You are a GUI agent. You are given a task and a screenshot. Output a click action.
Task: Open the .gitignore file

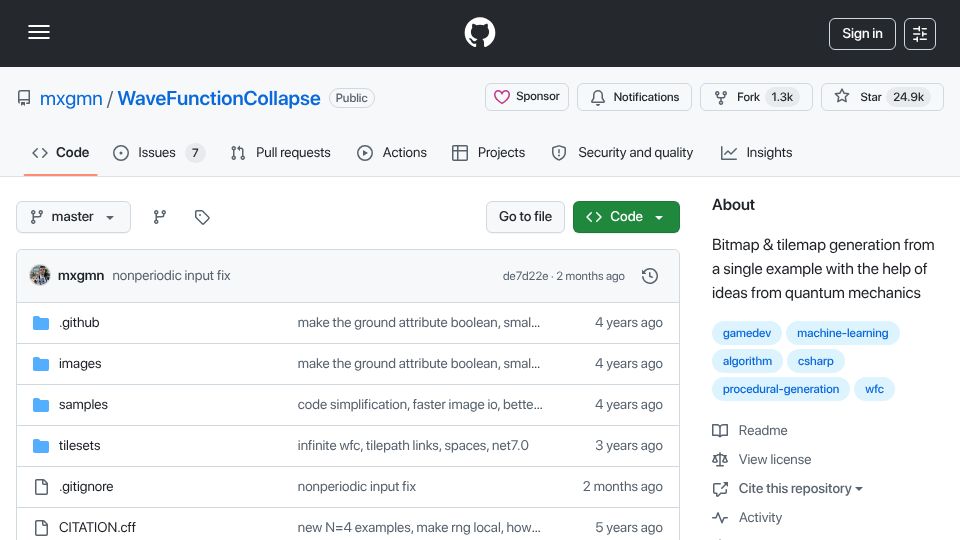click(86, 487)
